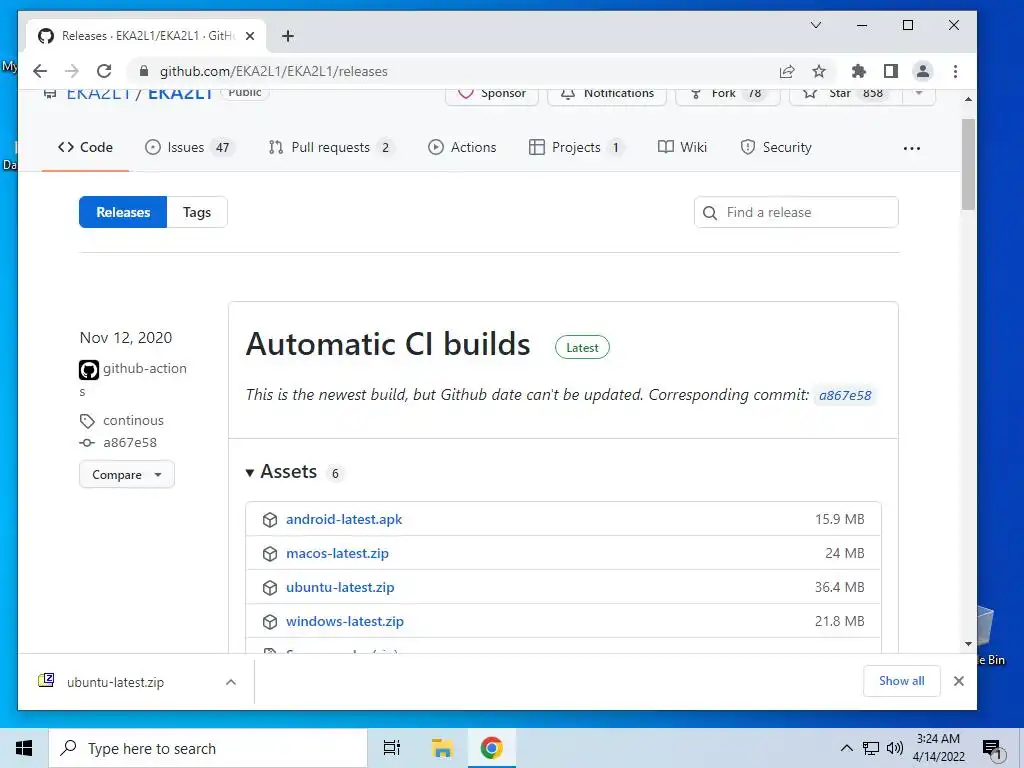
Task: Show hidden system tray icons
Action: [846, 748]
